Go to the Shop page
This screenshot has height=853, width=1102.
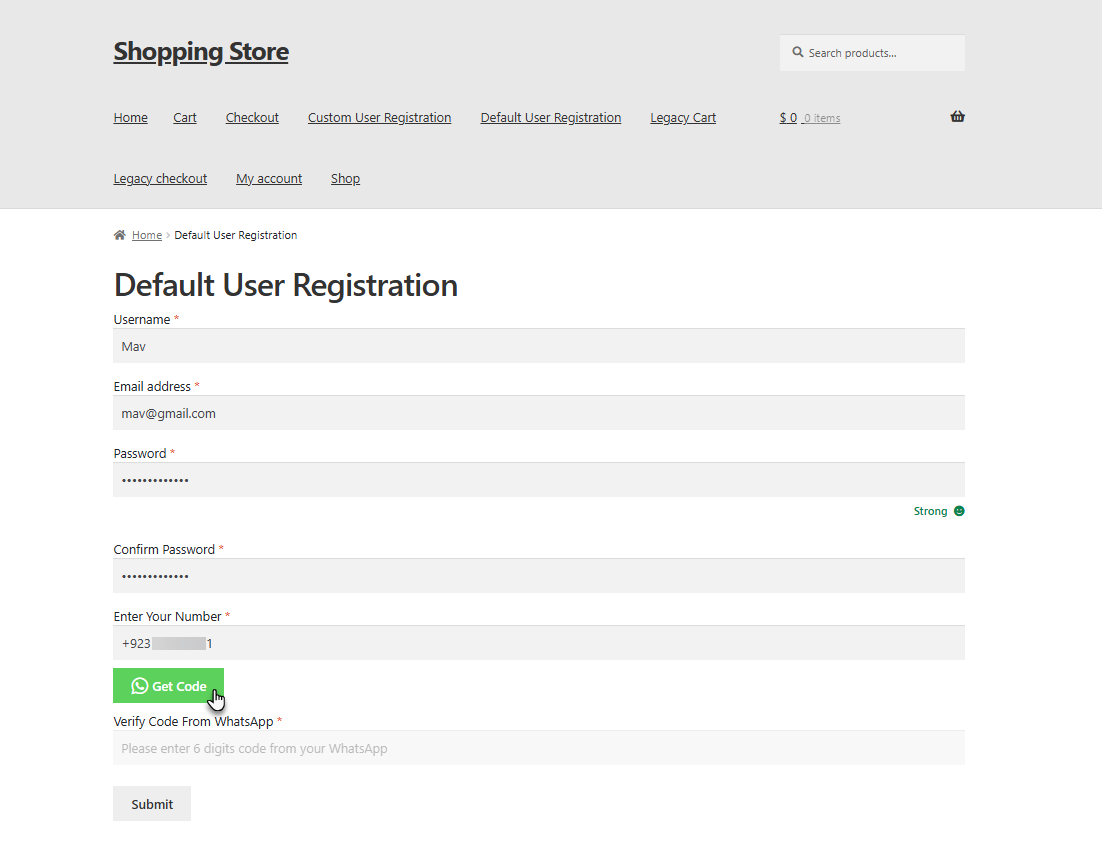[x=345, y=178]
